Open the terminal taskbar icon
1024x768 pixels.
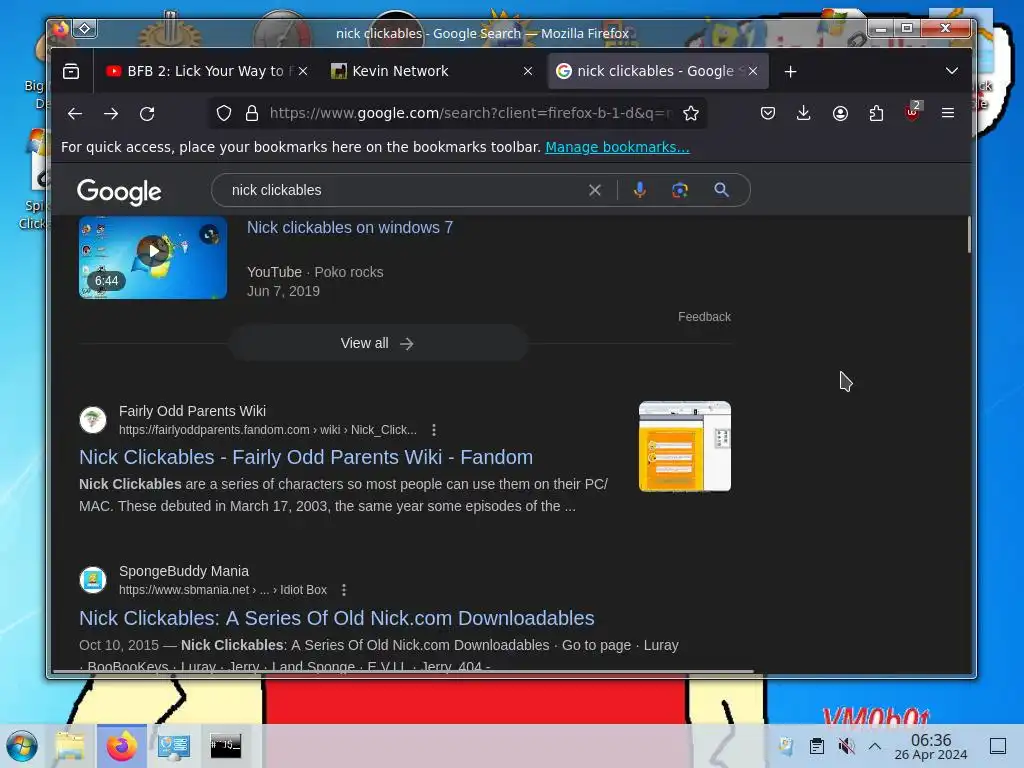click(x=225, y=746)
